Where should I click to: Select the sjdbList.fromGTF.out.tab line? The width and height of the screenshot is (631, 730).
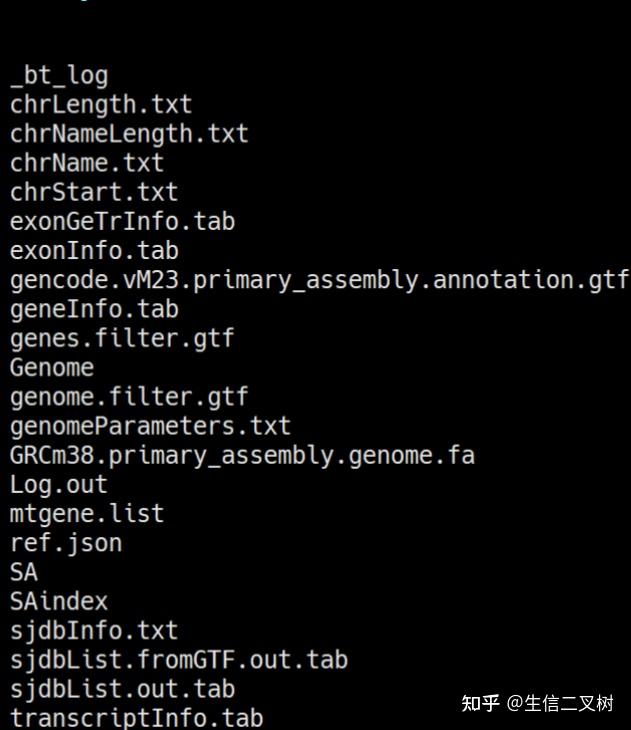(179, 660)
